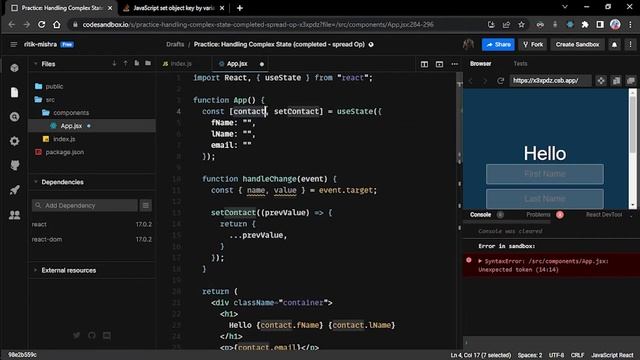Open the CodeSandbox hamburger menu
This screenshot has width=640, height=360.
tap(13, 44)
